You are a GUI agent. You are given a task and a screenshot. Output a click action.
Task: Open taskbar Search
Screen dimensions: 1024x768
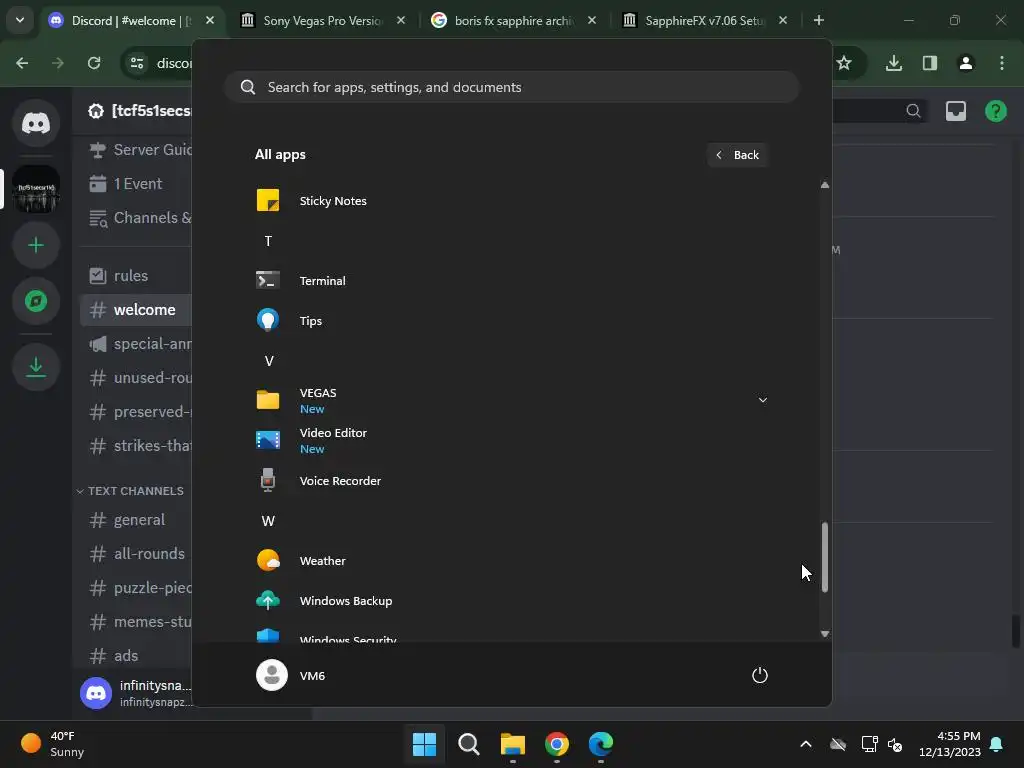pos(468,744)
